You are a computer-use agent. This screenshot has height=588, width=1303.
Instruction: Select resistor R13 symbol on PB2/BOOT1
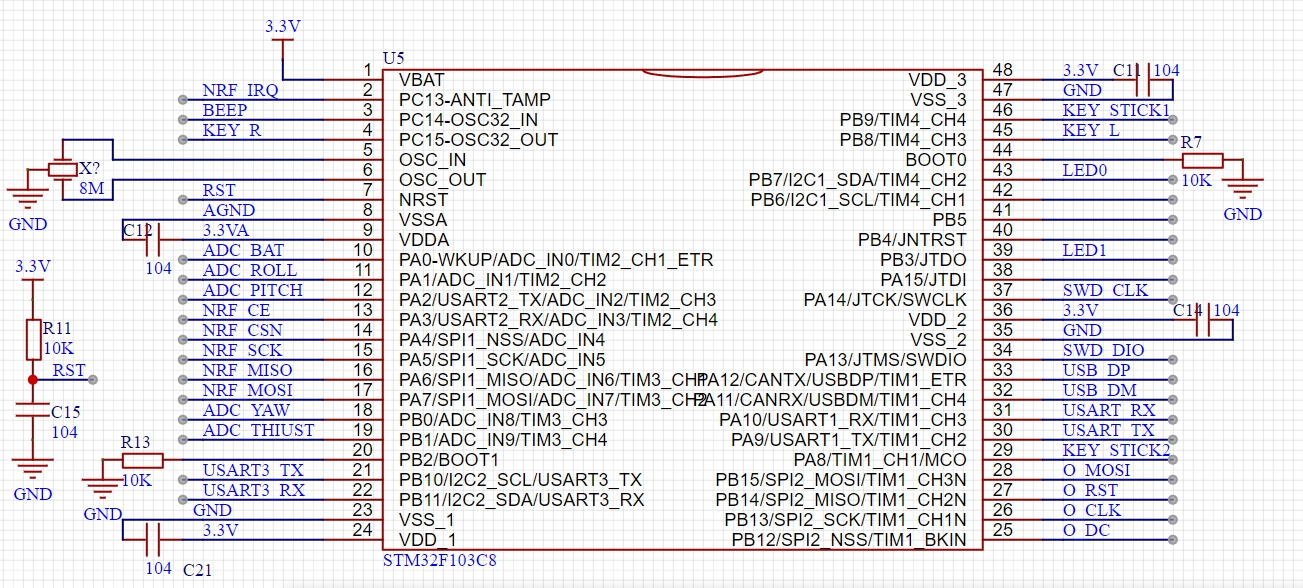point(142,460)
